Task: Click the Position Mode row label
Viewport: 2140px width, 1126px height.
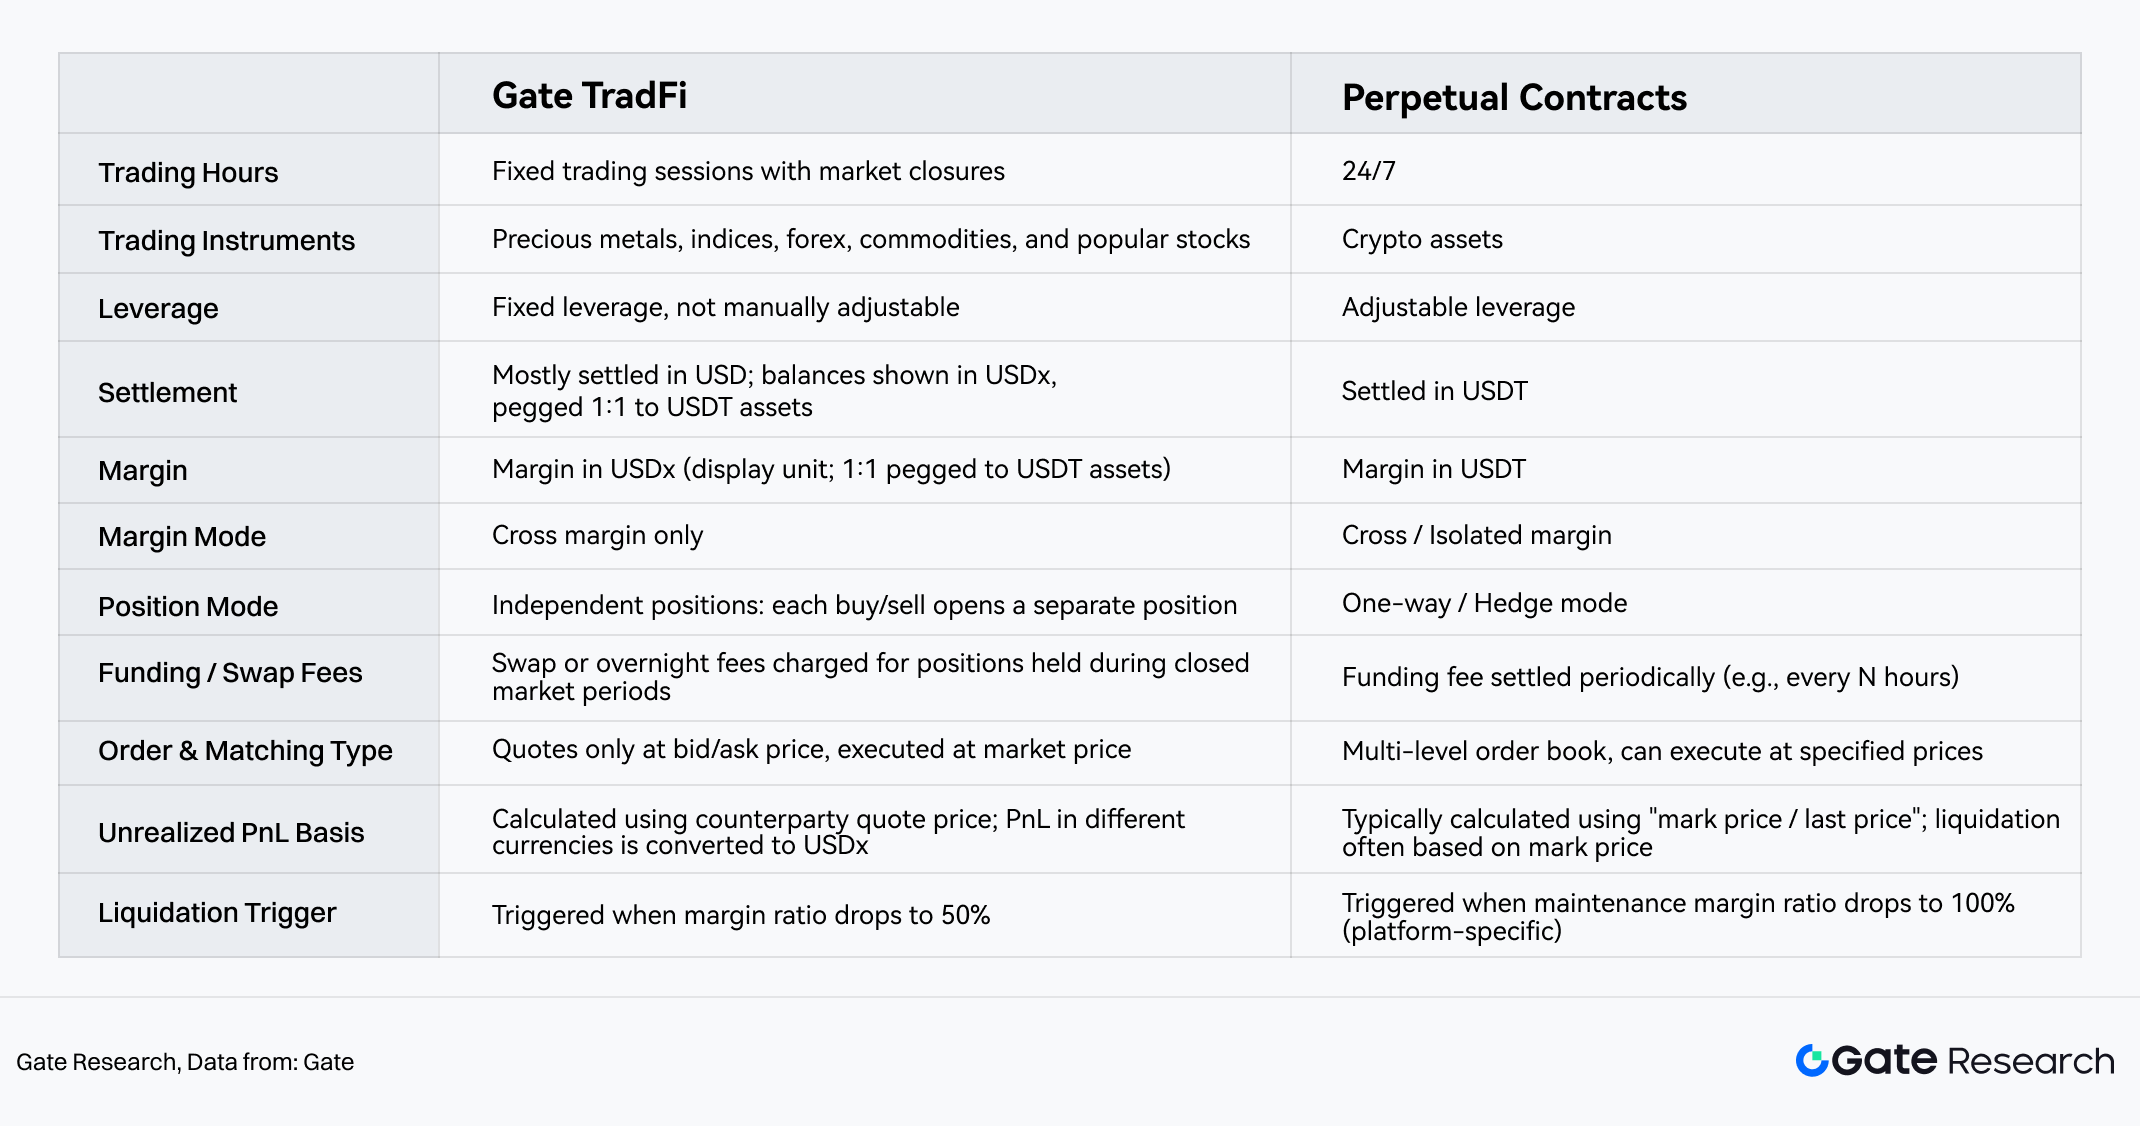Action: pos(188,606)
